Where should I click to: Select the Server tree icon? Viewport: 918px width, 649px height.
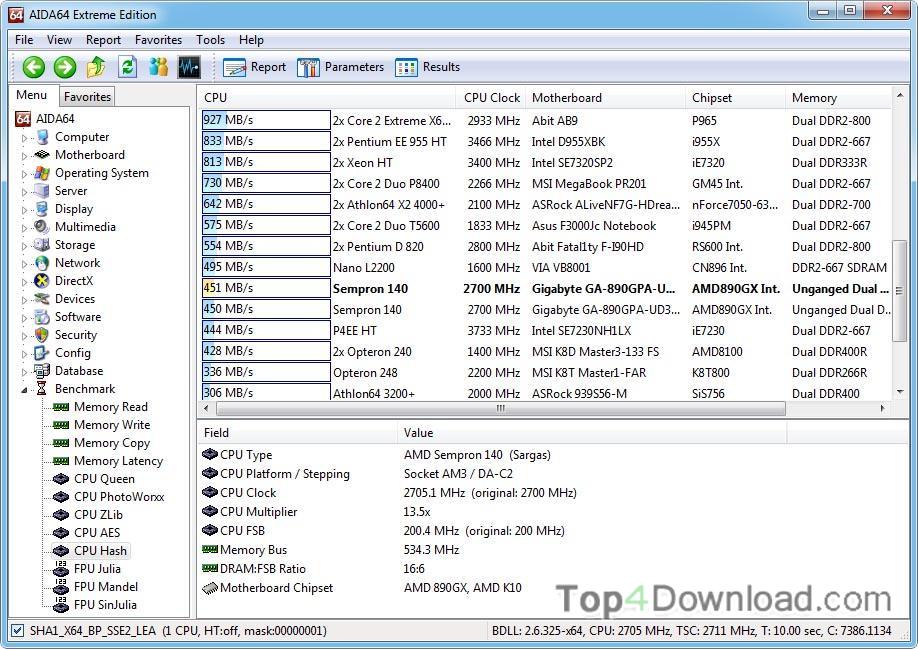click(42, 191)
